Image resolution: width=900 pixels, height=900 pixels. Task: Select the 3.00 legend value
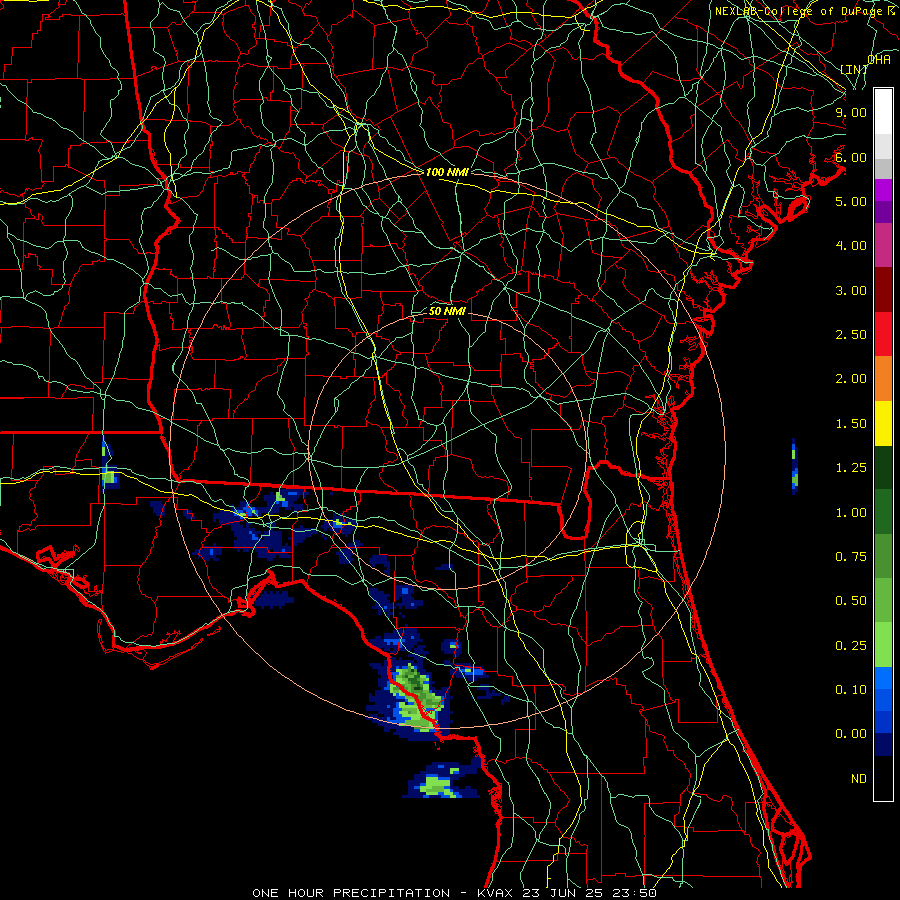(851, 290)
